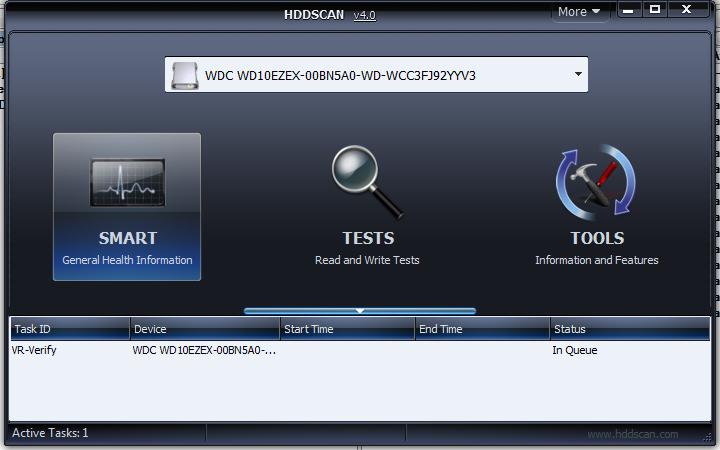Screen dimensions: 720x450
Task: Maximize the HDDScan window
Action: 655,10
